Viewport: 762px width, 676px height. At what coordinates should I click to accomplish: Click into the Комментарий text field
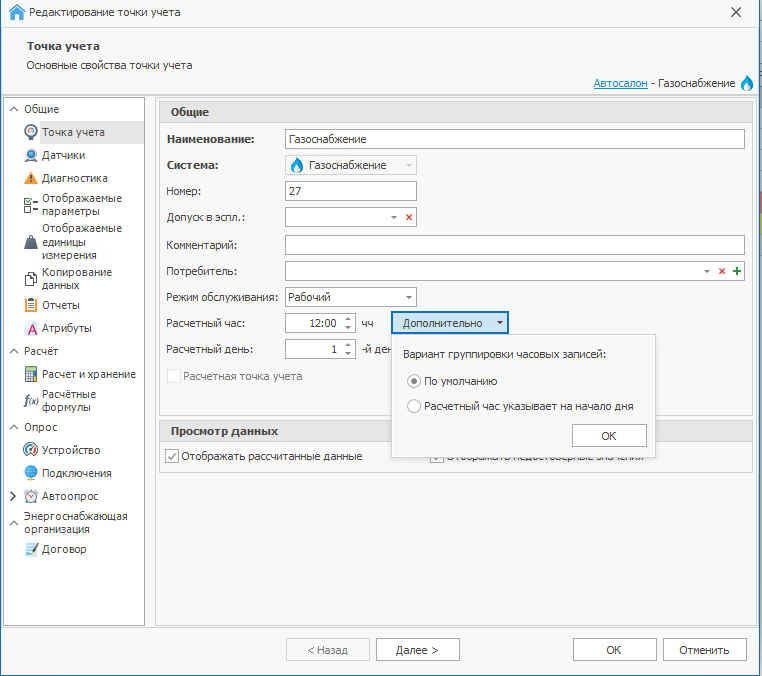(514, 245)
